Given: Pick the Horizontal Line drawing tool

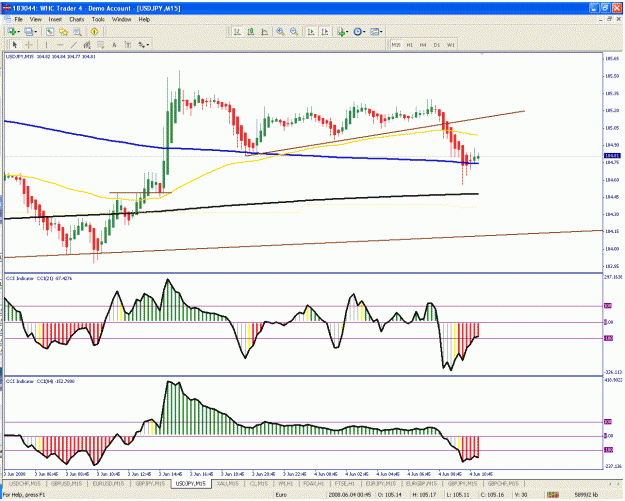Looking at the screenshot, I should 60,45.
